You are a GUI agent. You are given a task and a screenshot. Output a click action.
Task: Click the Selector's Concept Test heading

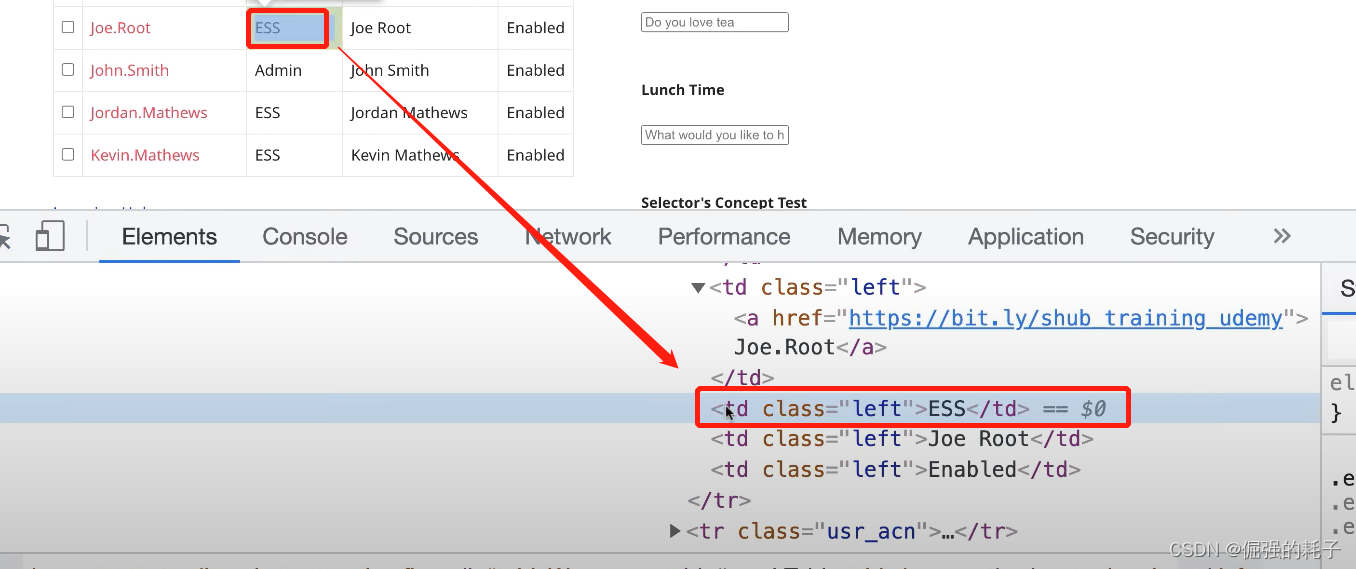click(x=724, y=203)
